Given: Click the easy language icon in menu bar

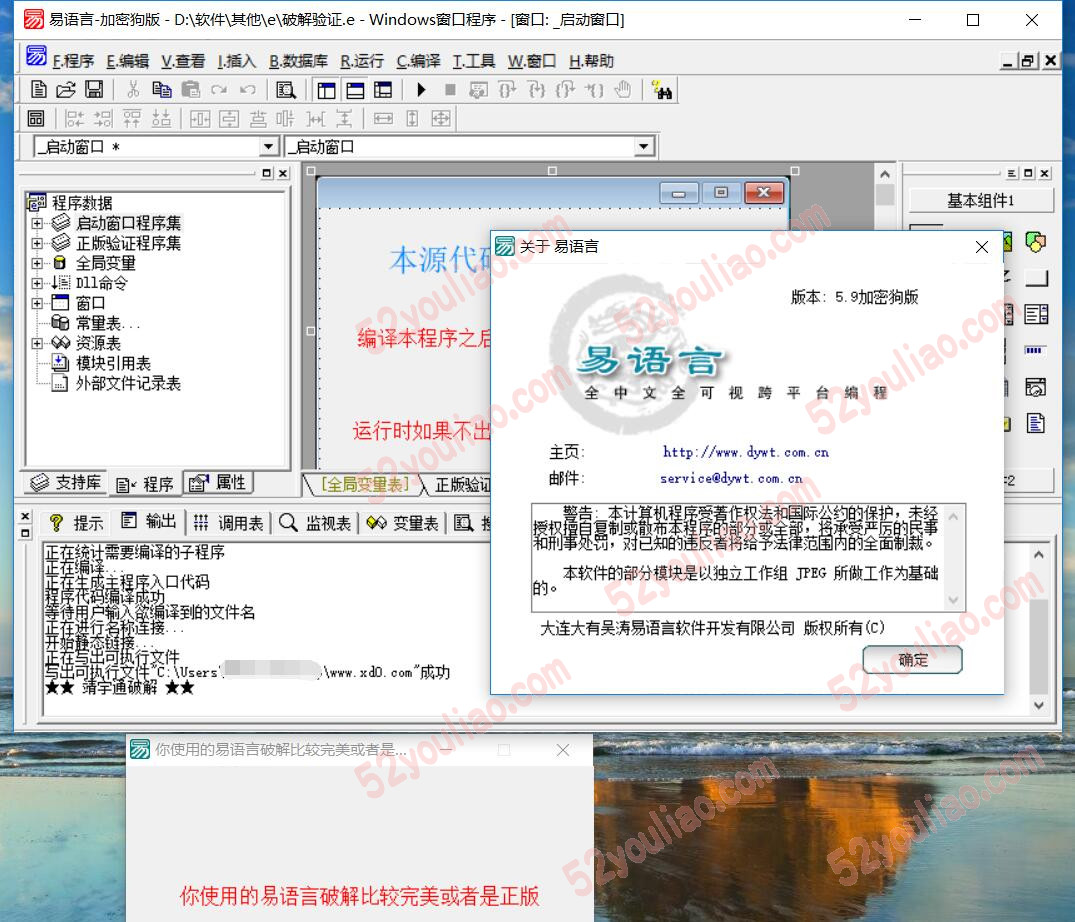Looking at the screenshot, I should tap(36, 56).
